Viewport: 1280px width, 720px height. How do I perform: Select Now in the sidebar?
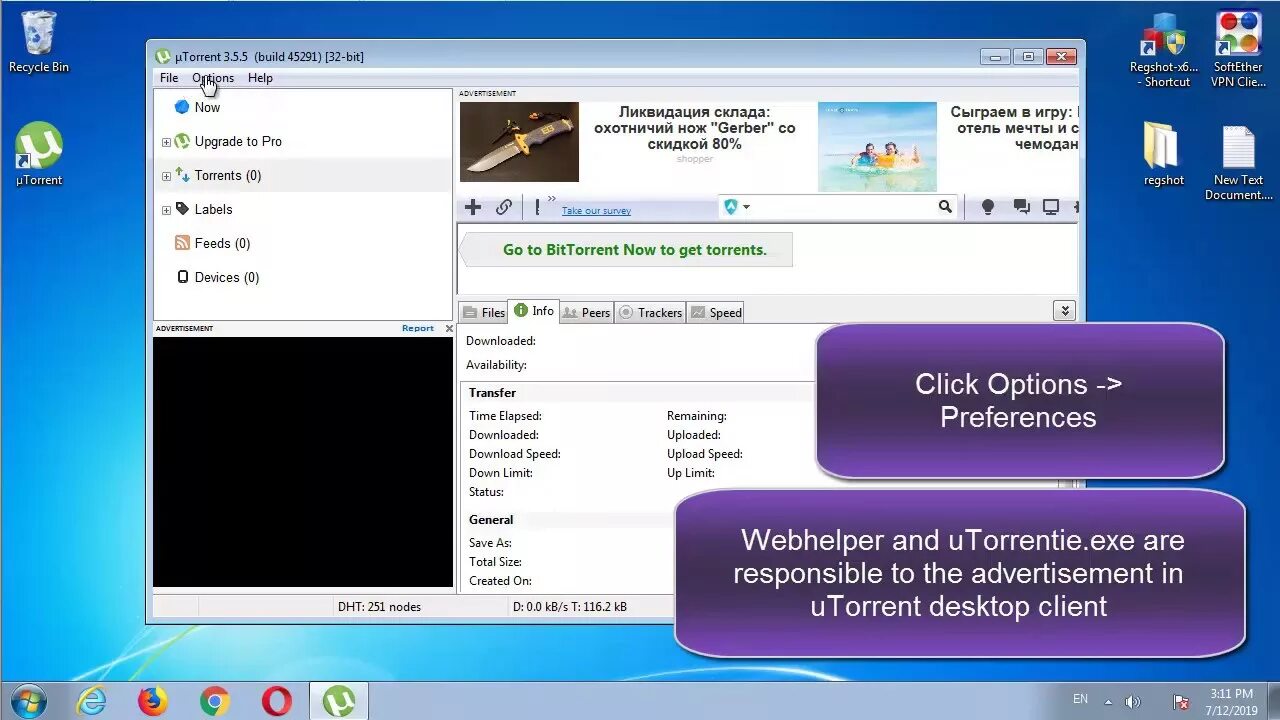pyautogui.click(x=207, y=107)
